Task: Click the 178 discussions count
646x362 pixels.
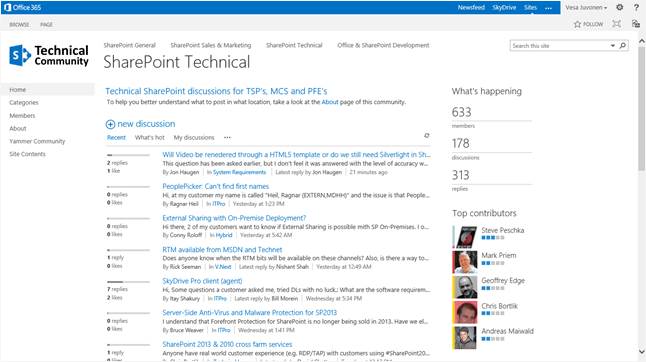Action: 461,143
